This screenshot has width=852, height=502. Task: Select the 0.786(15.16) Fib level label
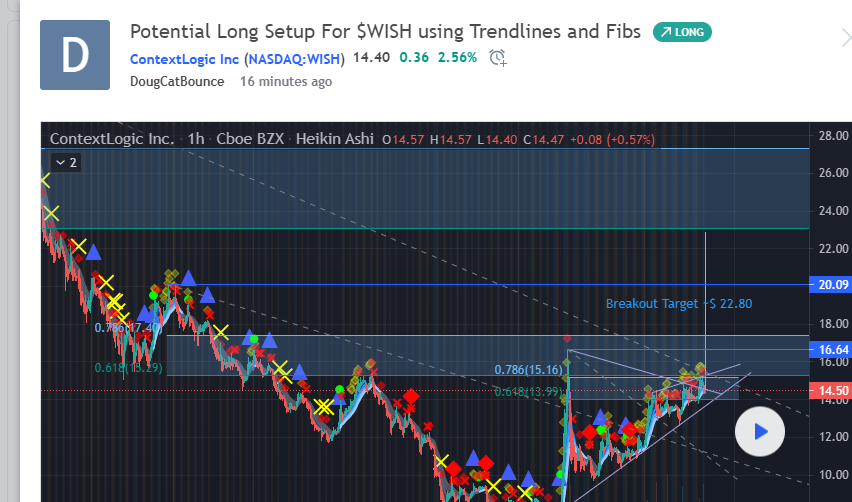529,370
